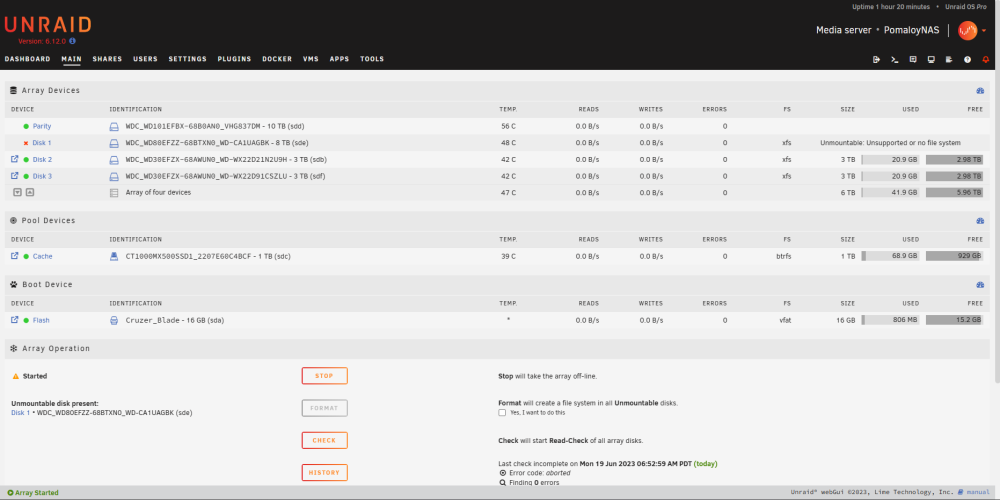Screen dimensions: 1000x500
Task: Click the 'Array of four devices' row text
Action: 158,192
